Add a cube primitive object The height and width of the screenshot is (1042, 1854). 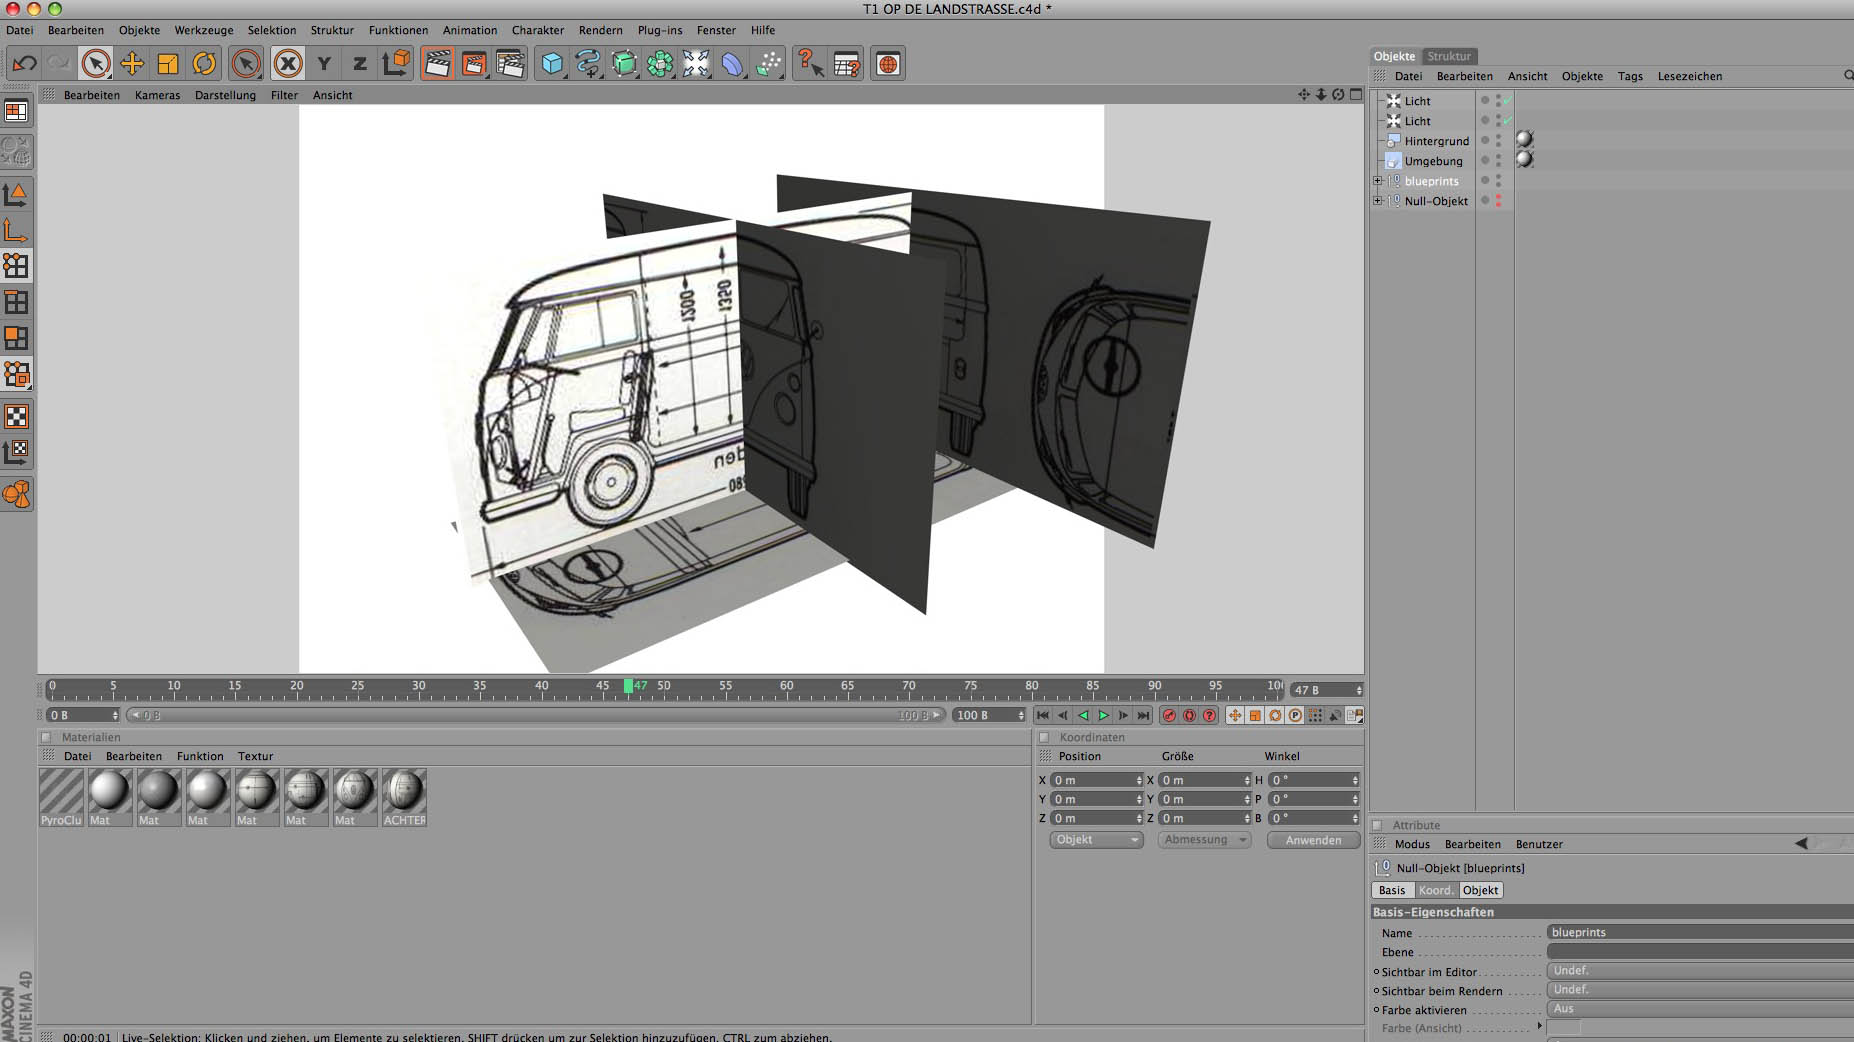[x=551, y=64]
